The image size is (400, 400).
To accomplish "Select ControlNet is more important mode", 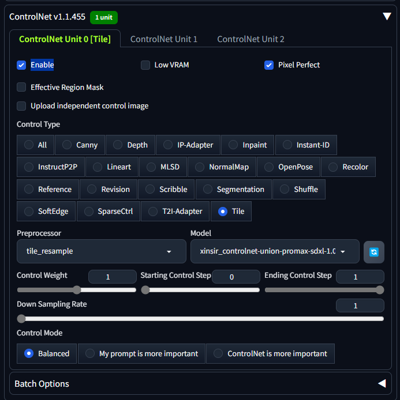I will [x=271, y=354].
